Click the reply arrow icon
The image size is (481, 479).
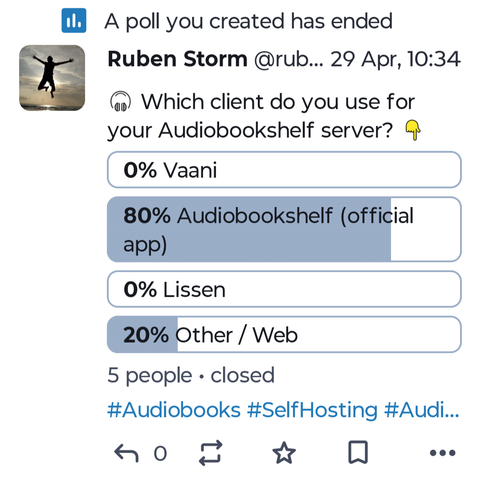(126, 453)
